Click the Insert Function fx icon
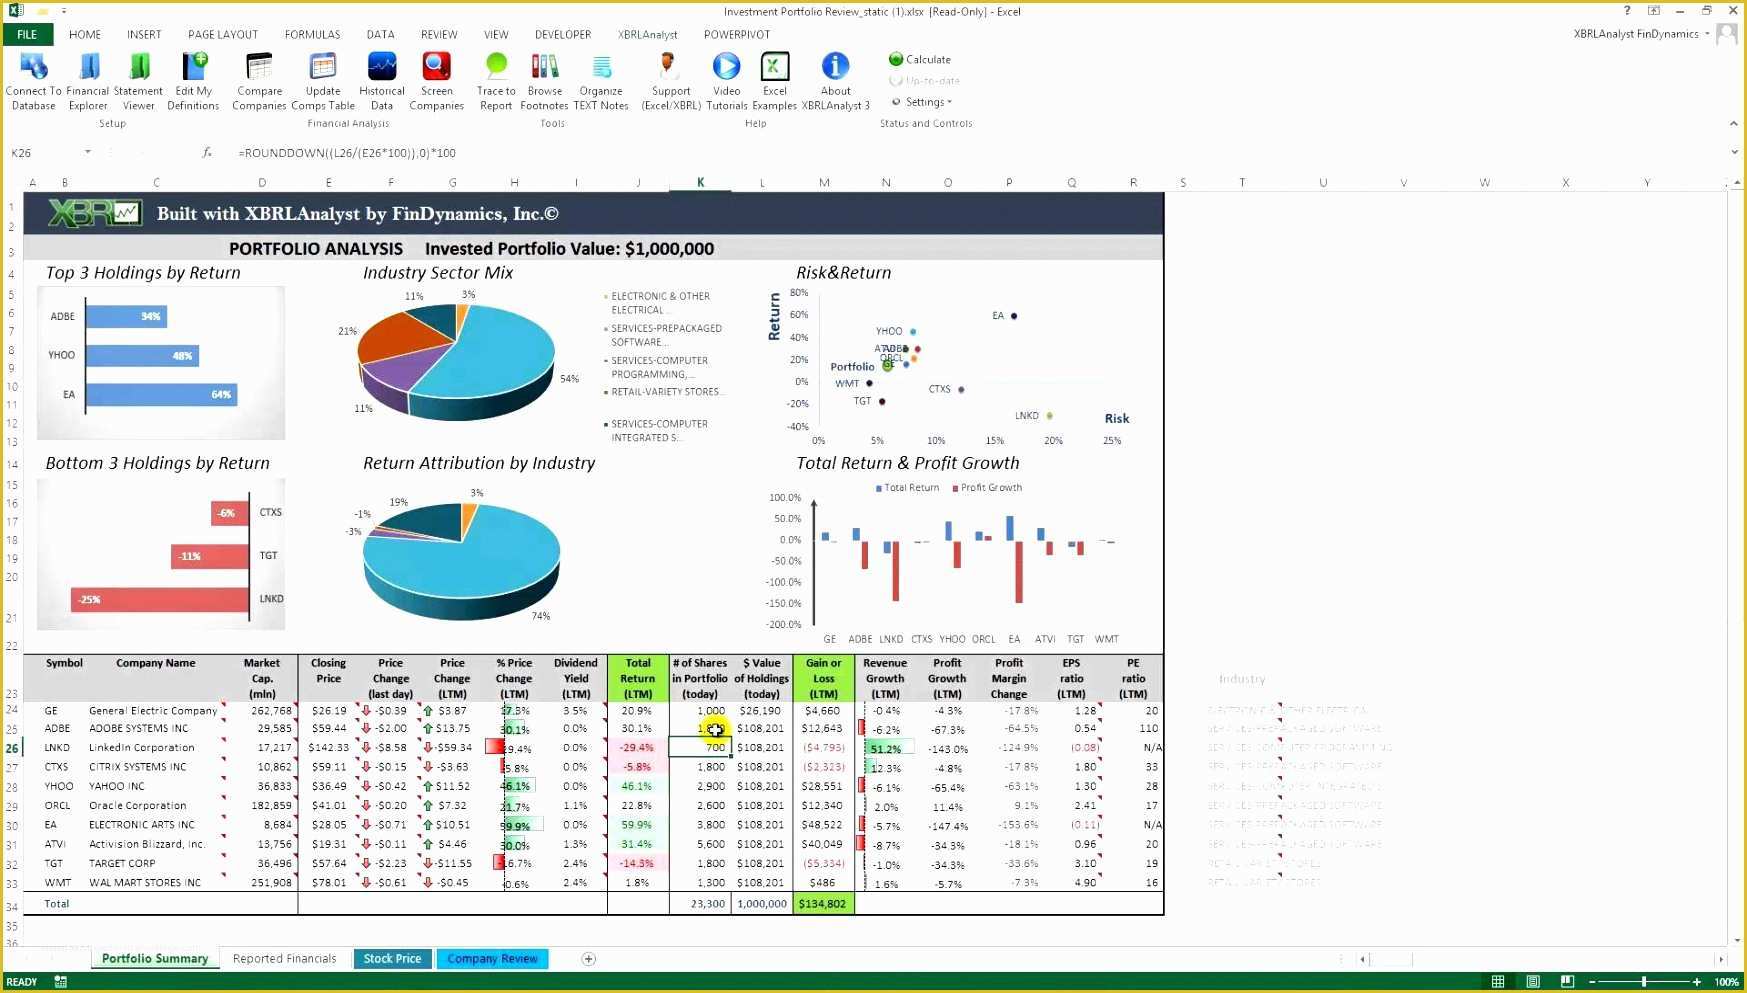Image resolution: width=1747 pixels, height=993 pixels. click(207, 153)
